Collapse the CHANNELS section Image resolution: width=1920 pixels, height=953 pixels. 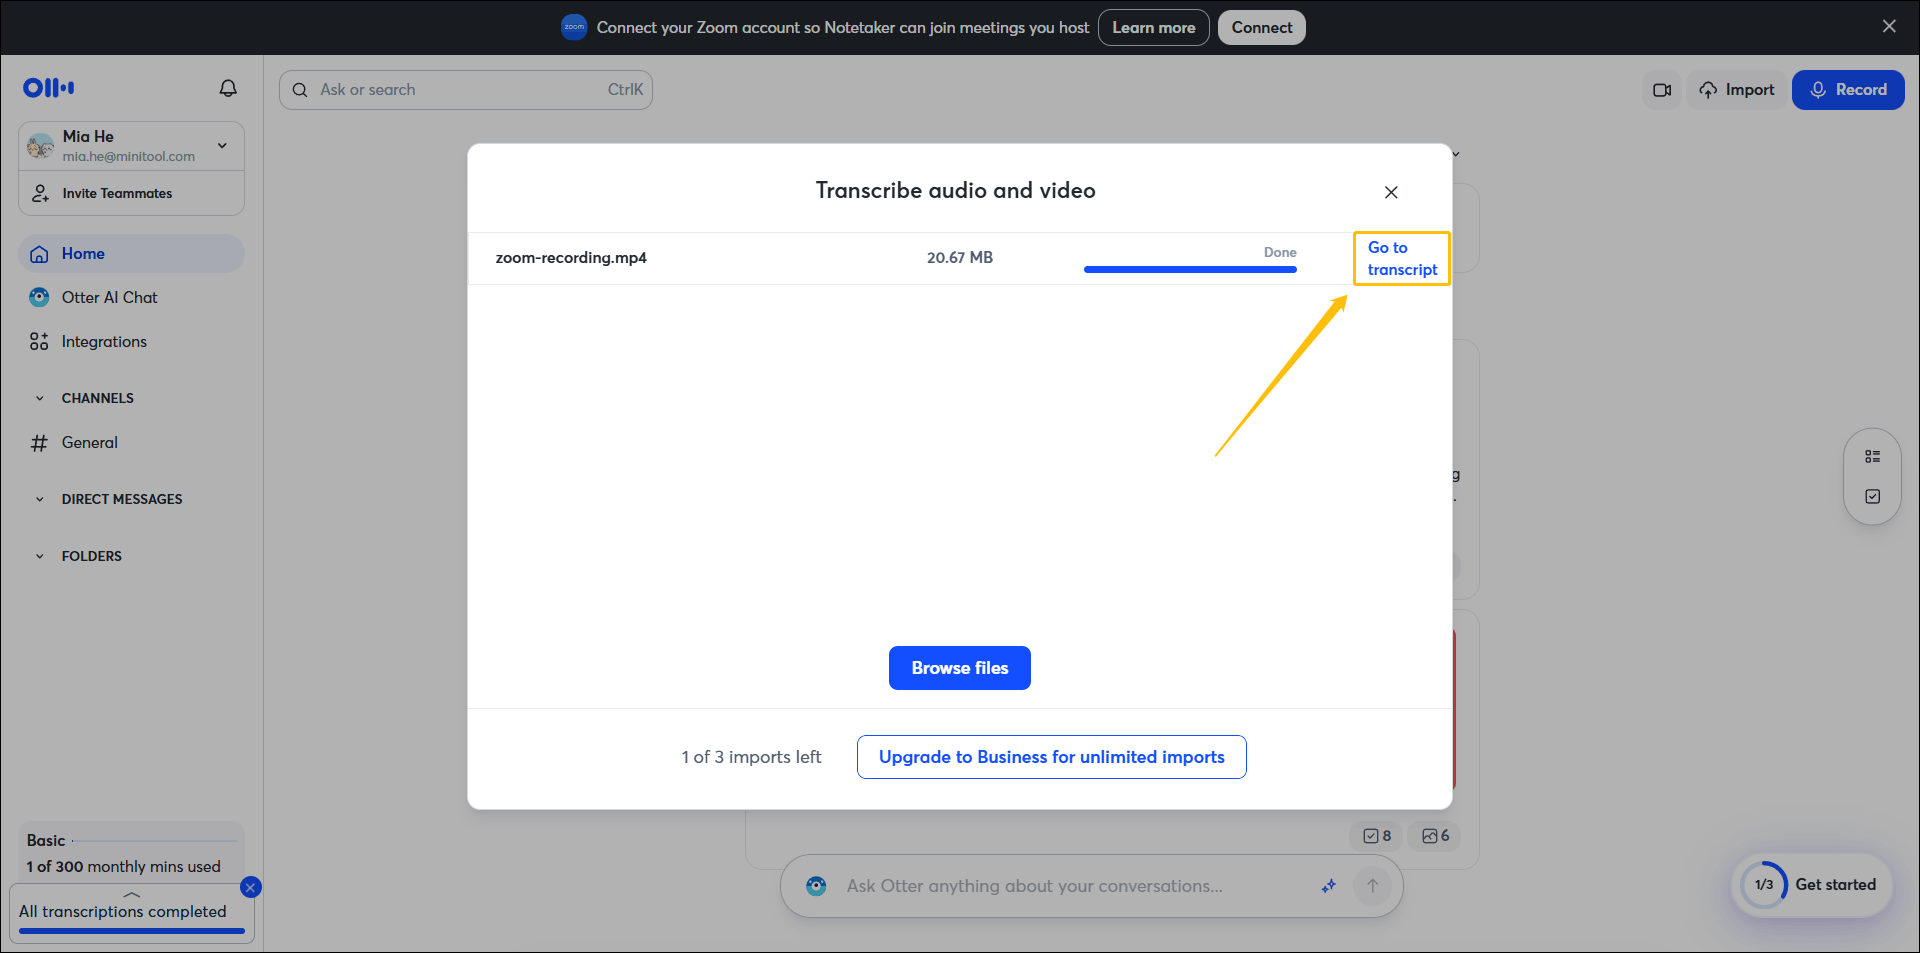[x=40, y=397]
